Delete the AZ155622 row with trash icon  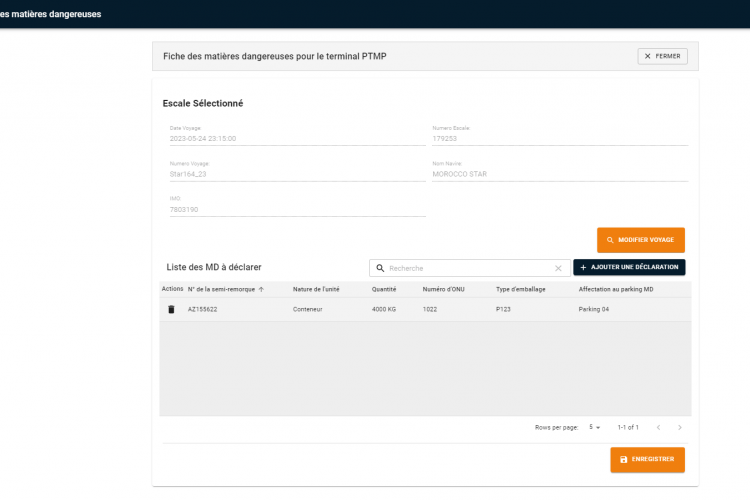click(x=171, y=310)
